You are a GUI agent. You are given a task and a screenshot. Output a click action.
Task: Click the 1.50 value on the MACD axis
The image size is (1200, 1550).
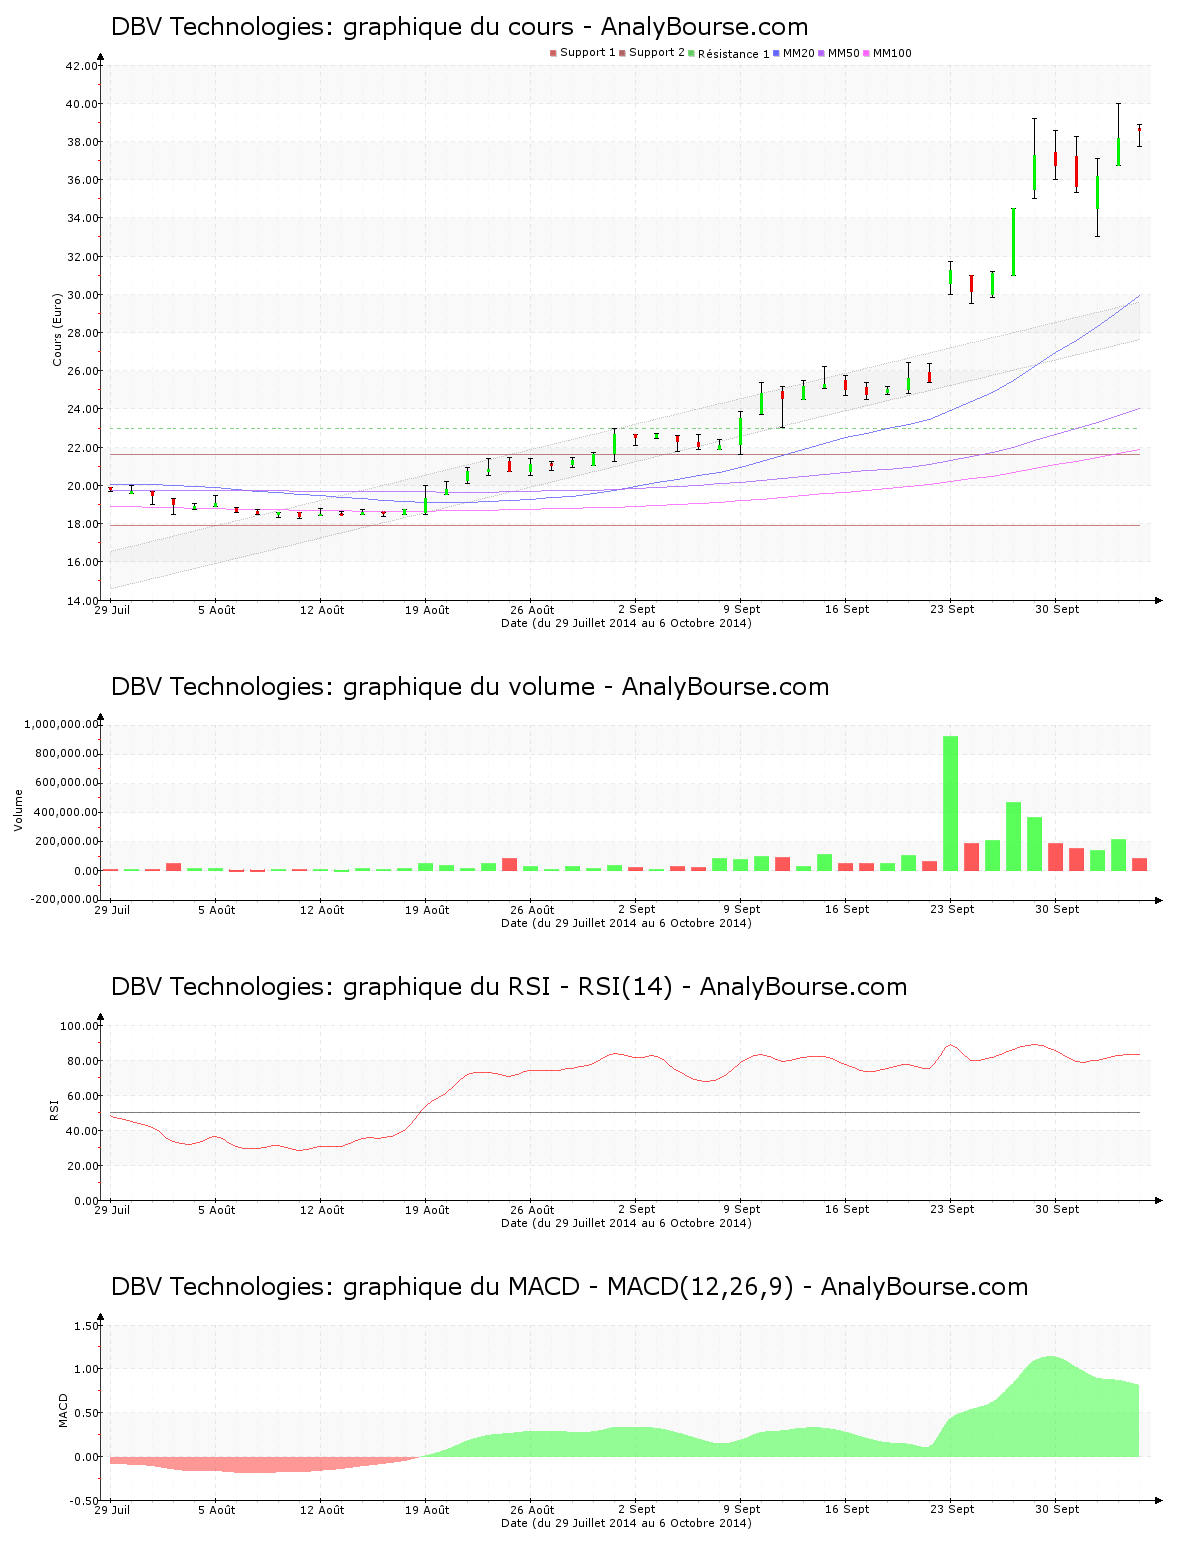click(x=86, y=1326)
